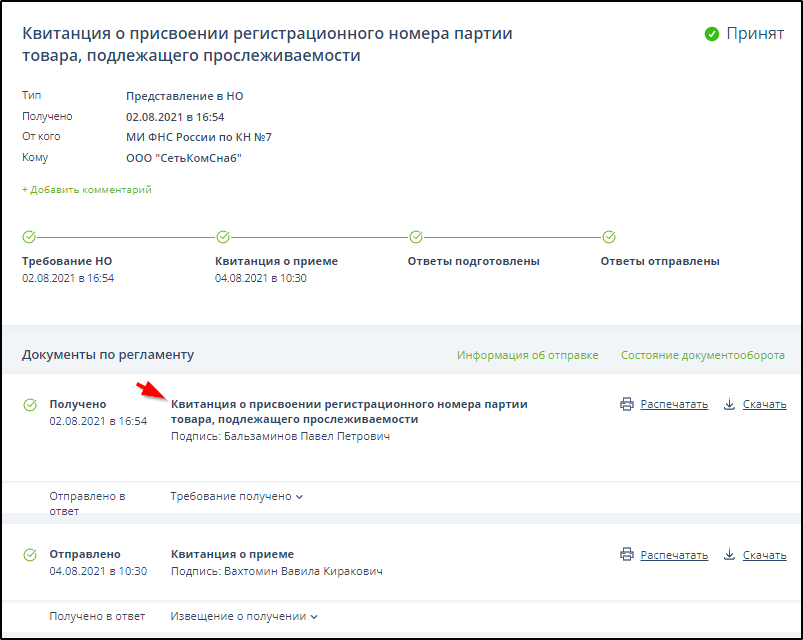Click download icon for sent Квитанция о приеме
Screen dimensions: 803x640
pos(729,554)
